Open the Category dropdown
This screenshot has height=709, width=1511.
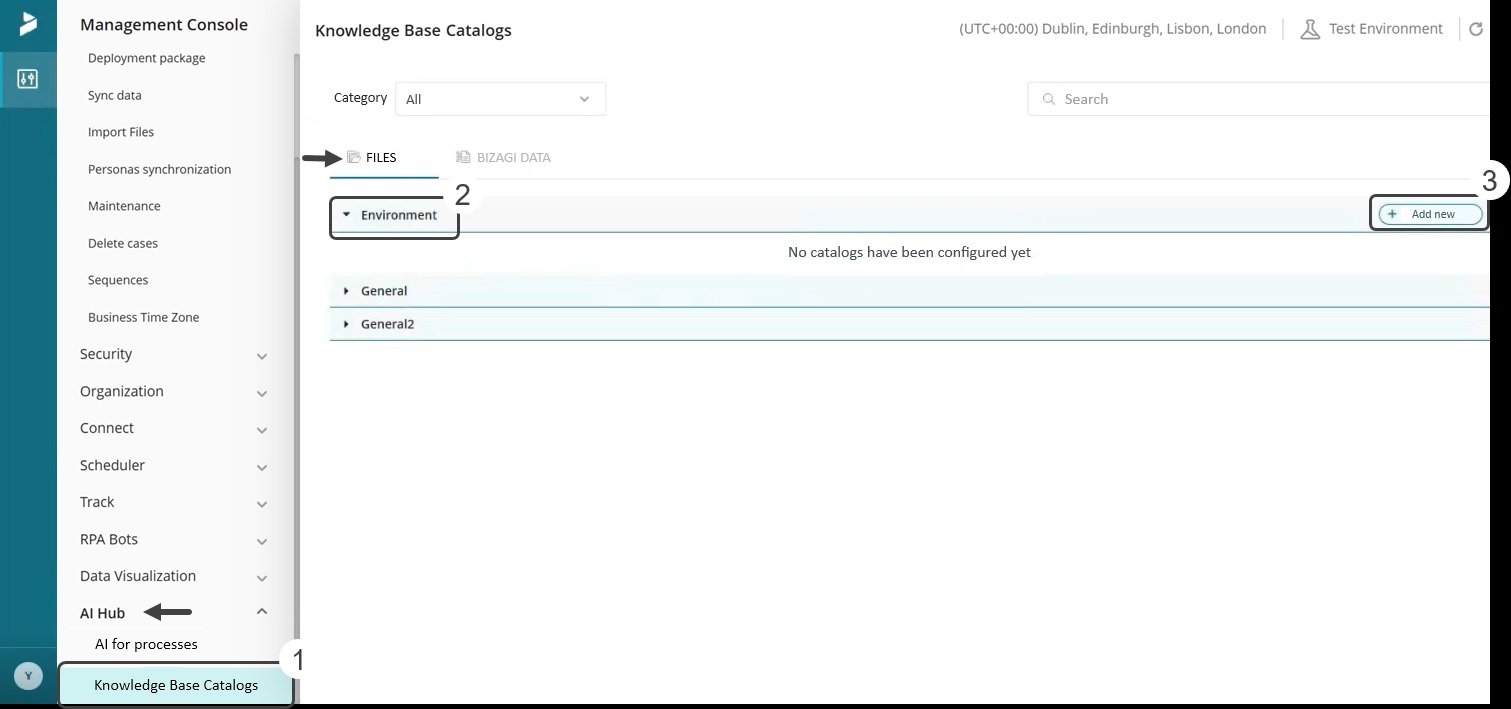(500, 99)
